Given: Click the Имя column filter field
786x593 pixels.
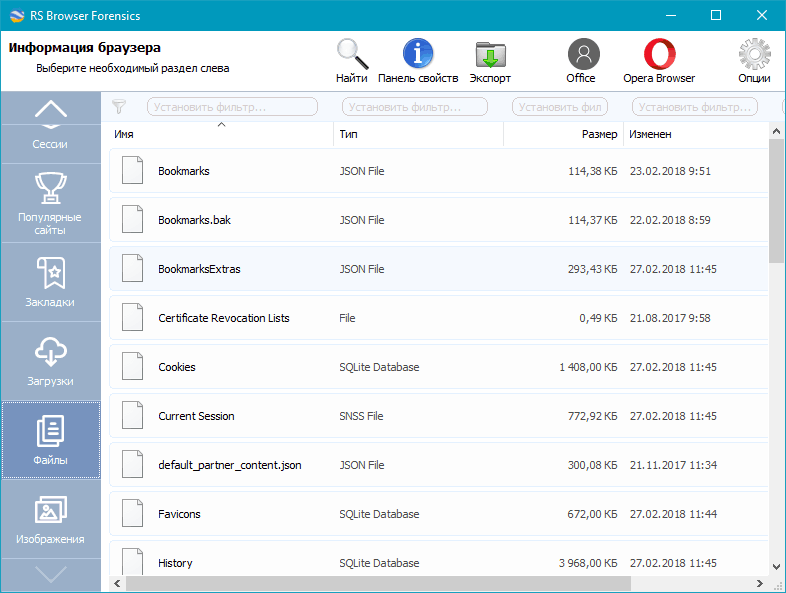Looking at the screenshot, I should [232, 107].
